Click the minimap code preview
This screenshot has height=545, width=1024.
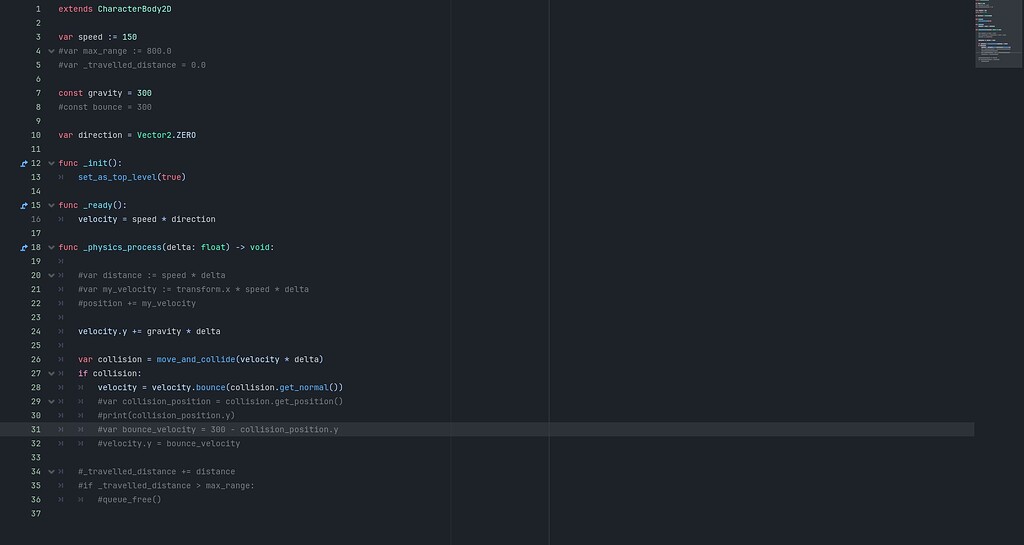[998, 34]
